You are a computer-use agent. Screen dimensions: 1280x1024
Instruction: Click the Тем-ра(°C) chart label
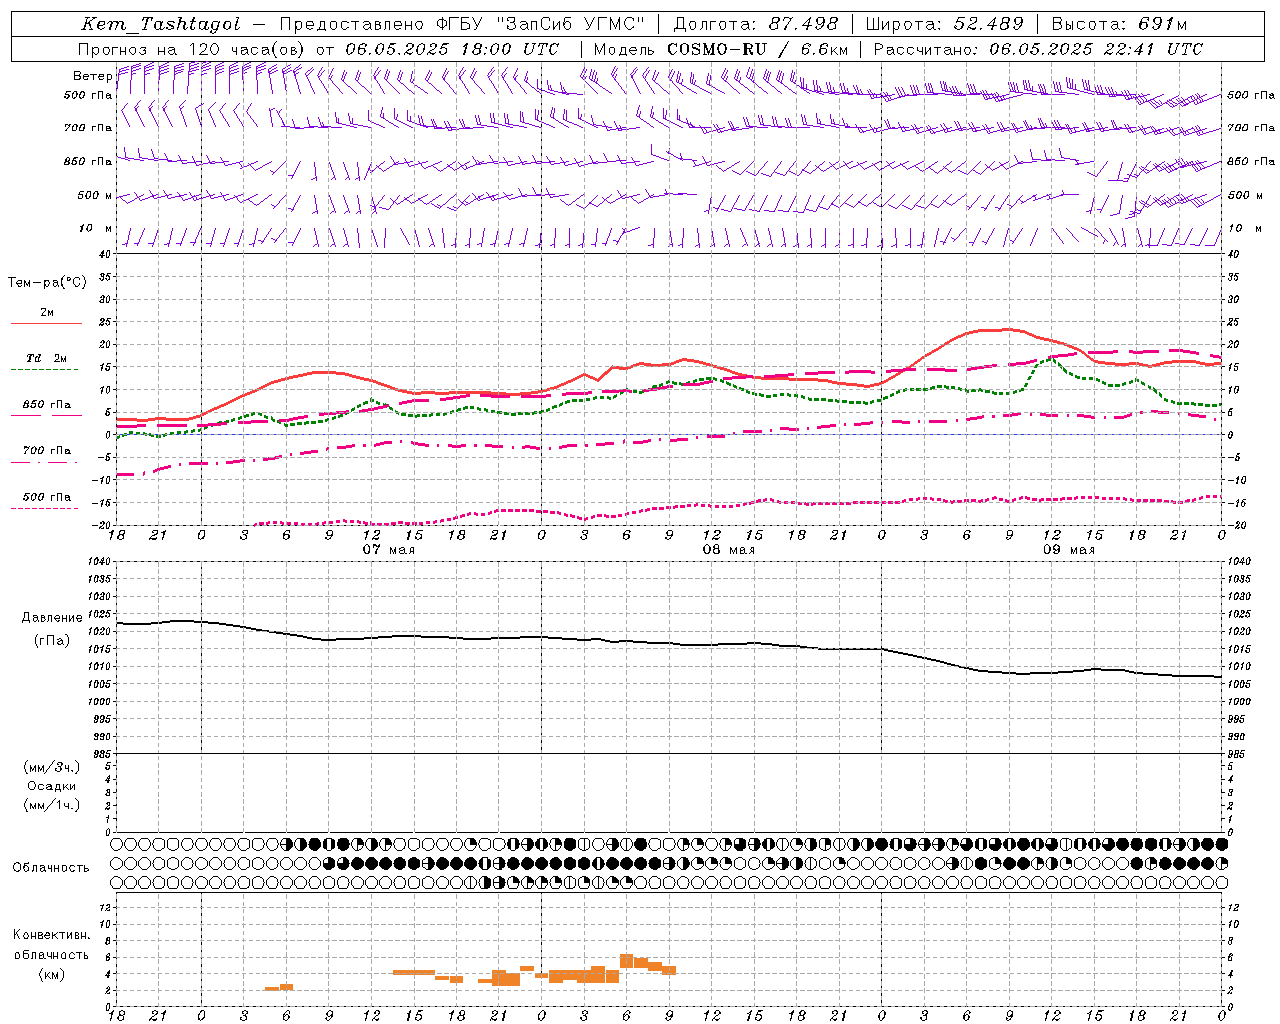[47, 283]
